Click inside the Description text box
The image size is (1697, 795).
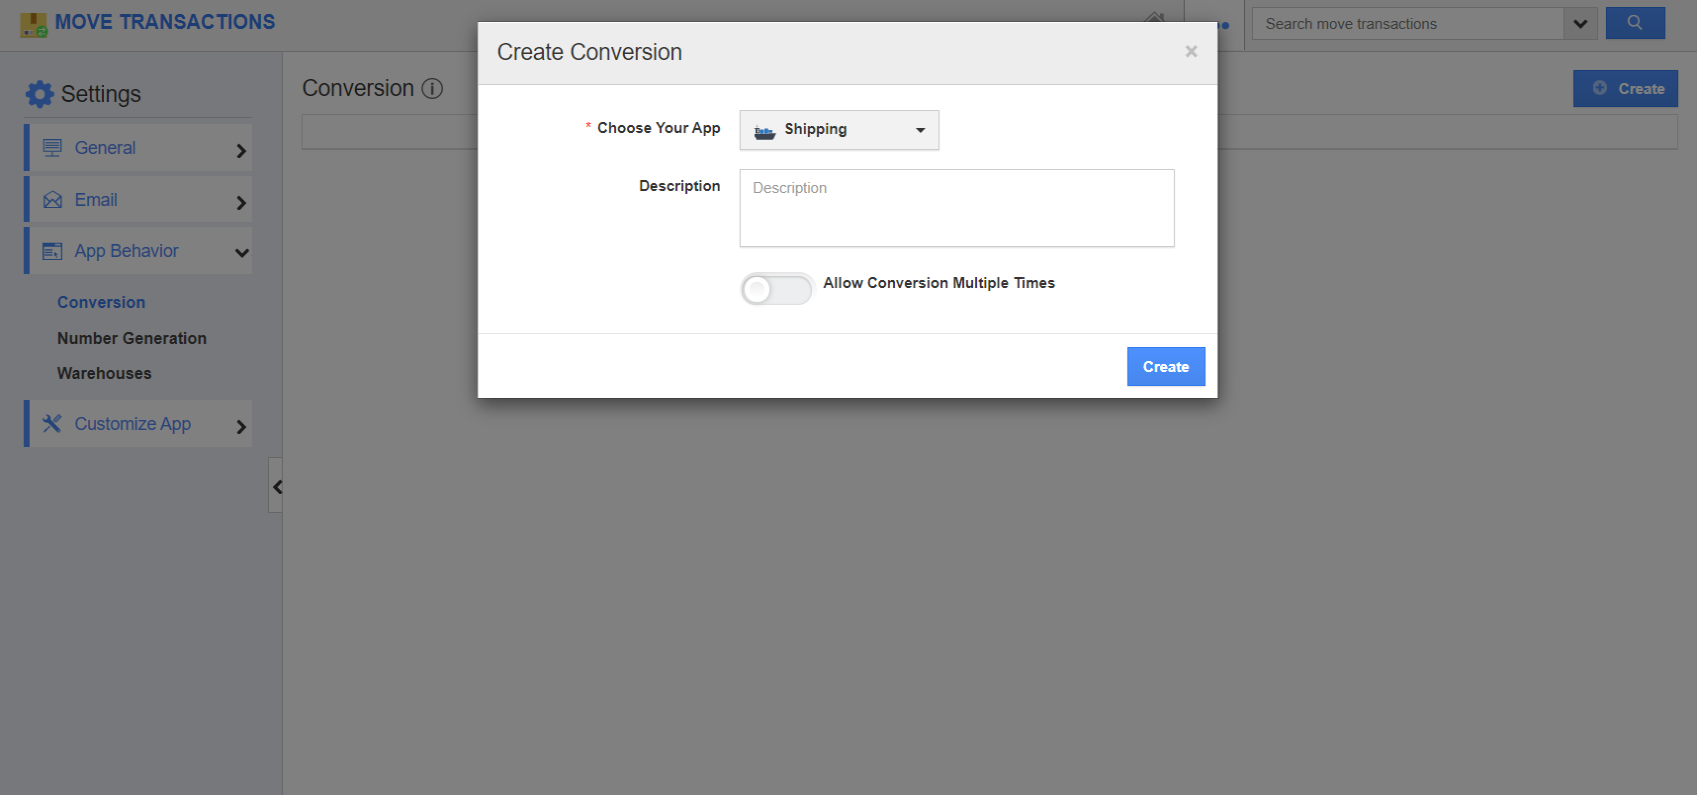coord(955,208)
